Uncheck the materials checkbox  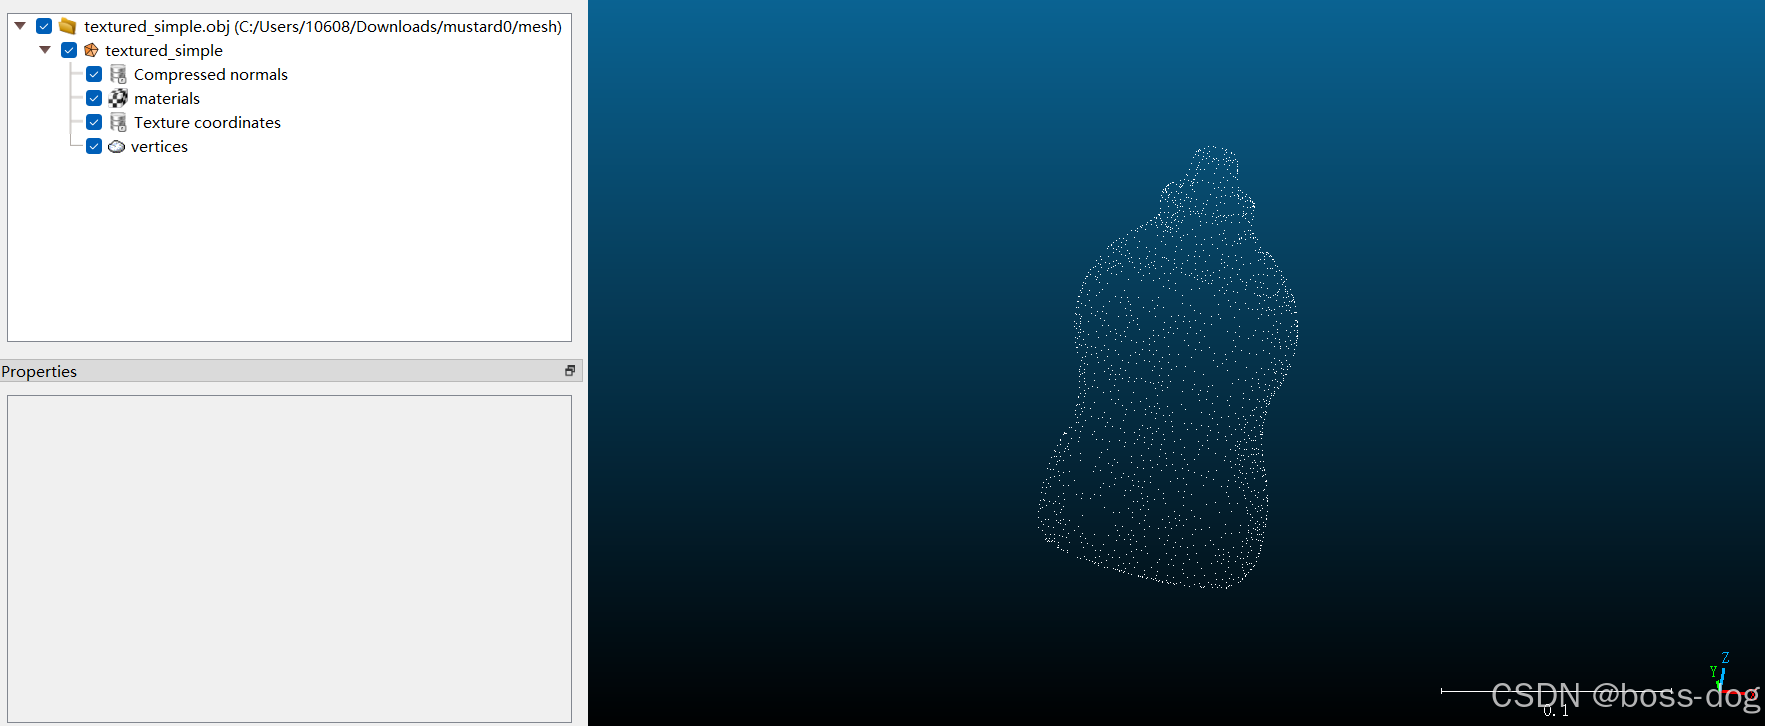[94, 98]
